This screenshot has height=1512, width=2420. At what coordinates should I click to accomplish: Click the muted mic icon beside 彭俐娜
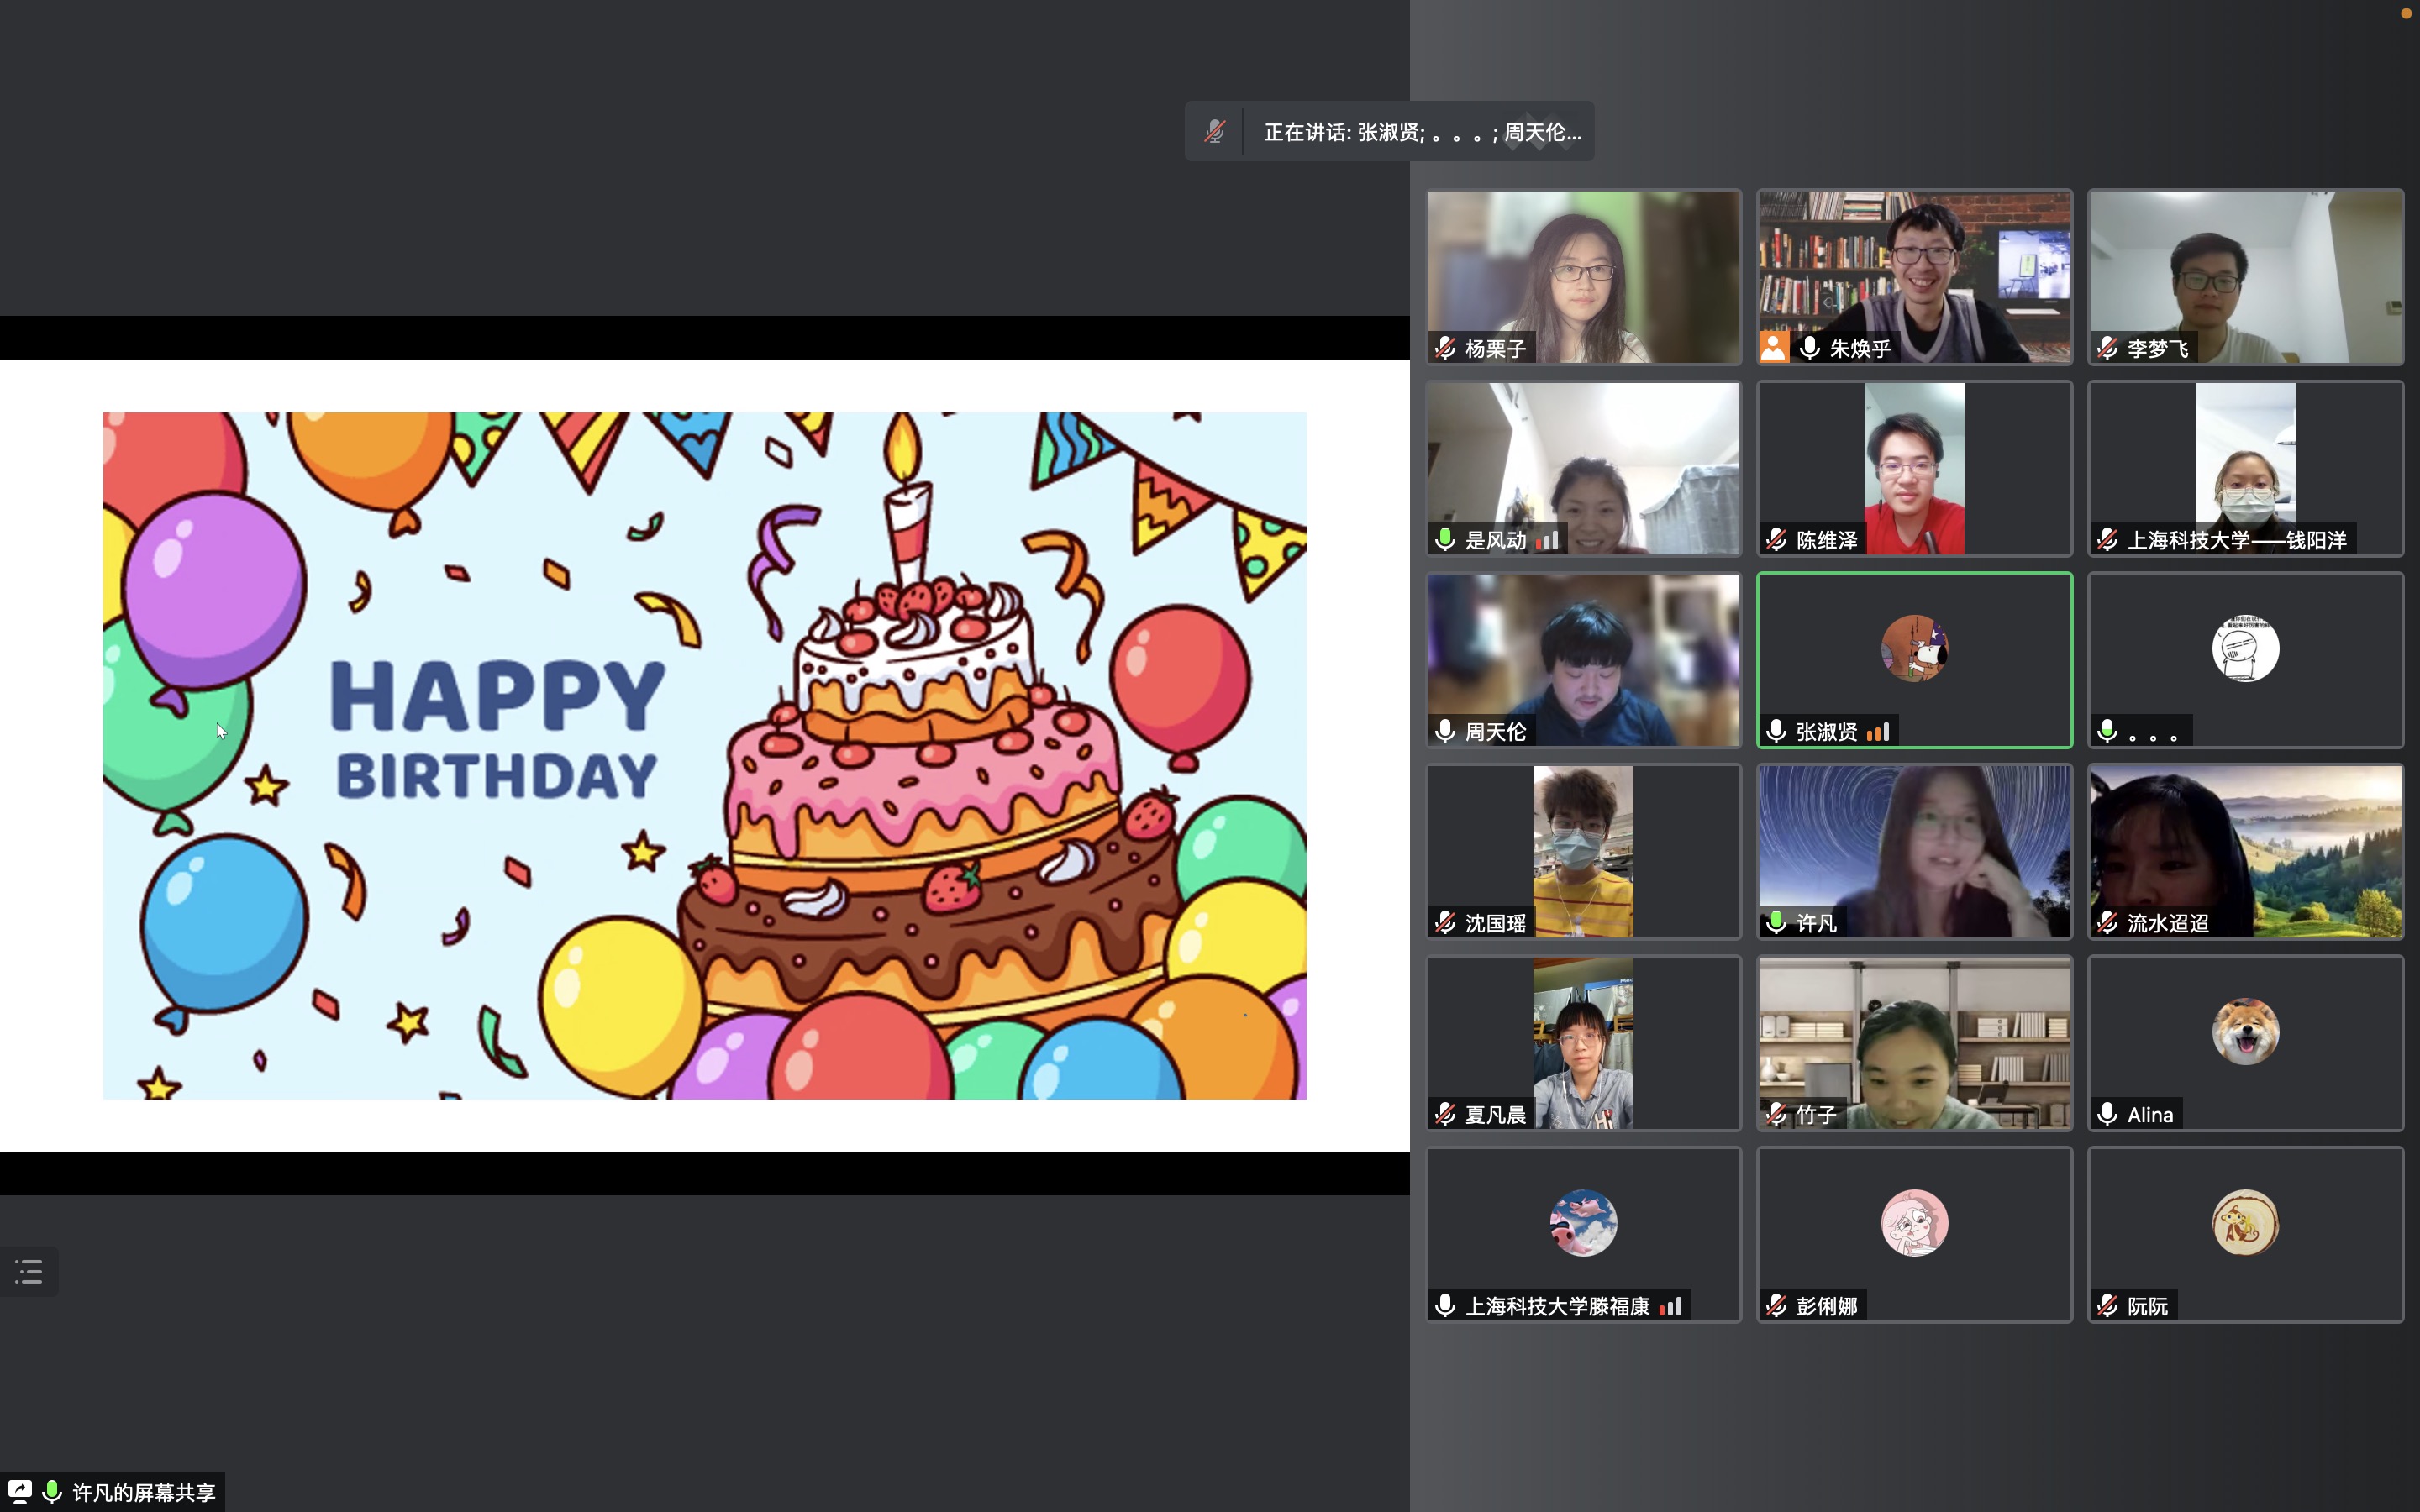[x=1776, y=1305]
